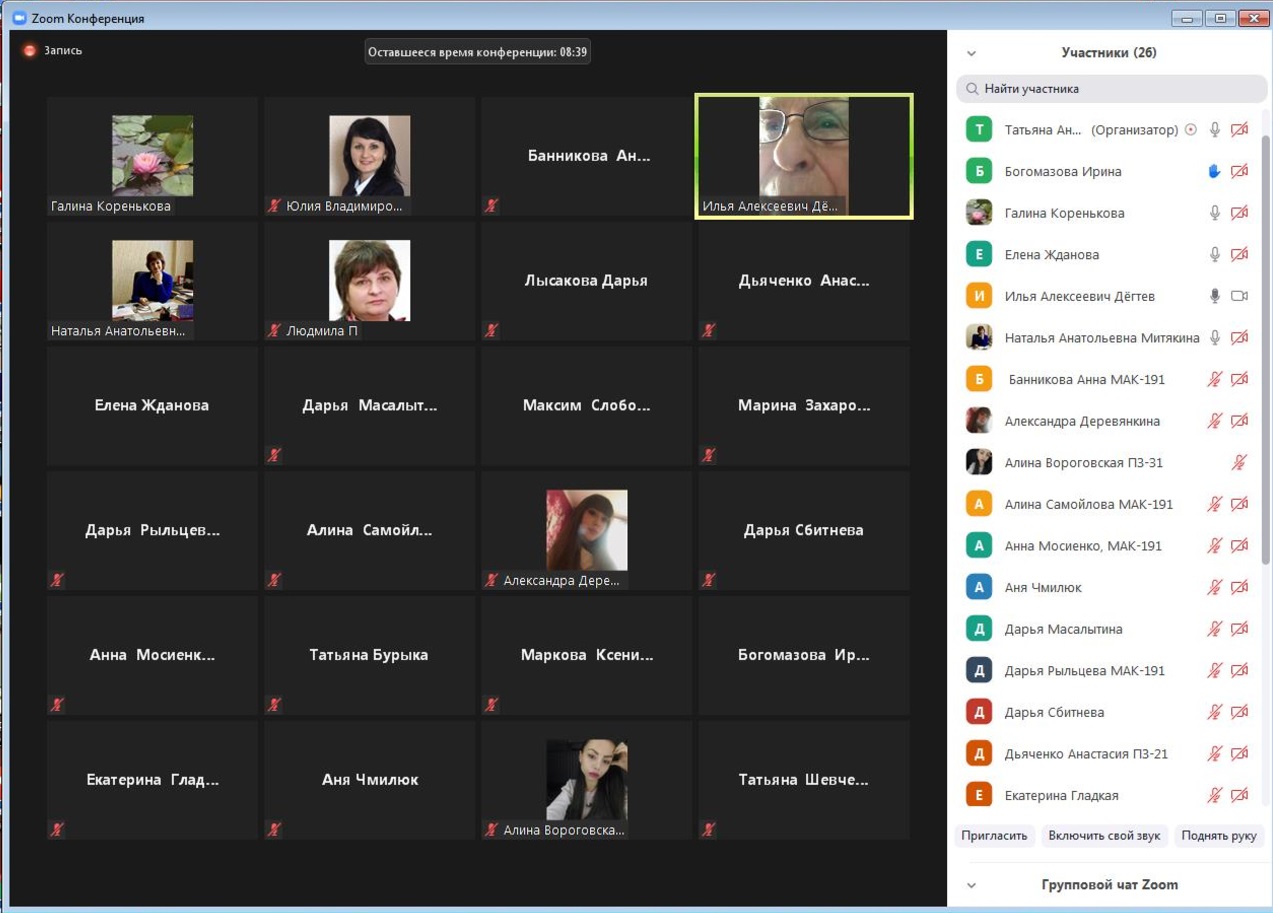Image resolution: width=1273 pixels, height=913 pixels.
Task: Click the muted mic icon on Марина Захаро... tile
Action: coord(709,456)
